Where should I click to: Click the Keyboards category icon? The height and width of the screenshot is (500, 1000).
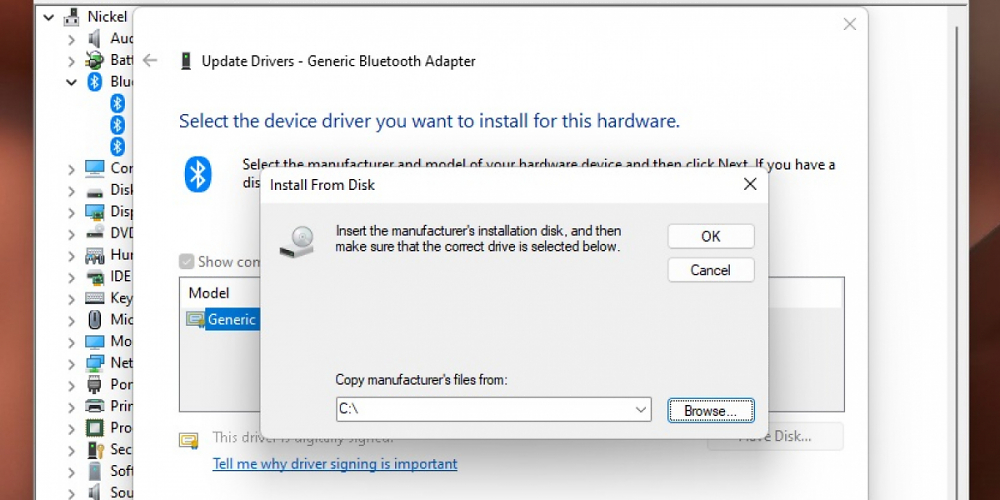(x=94, y=298)
